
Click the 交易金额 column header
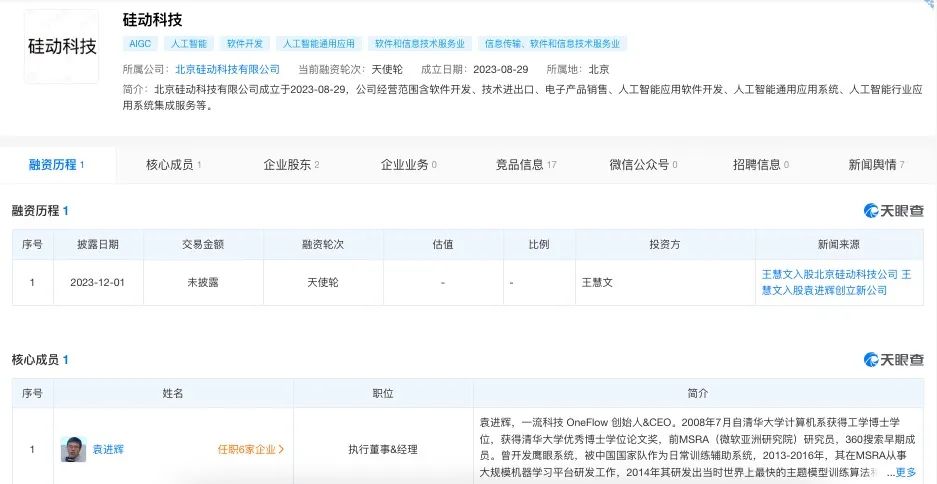(203, 244)
